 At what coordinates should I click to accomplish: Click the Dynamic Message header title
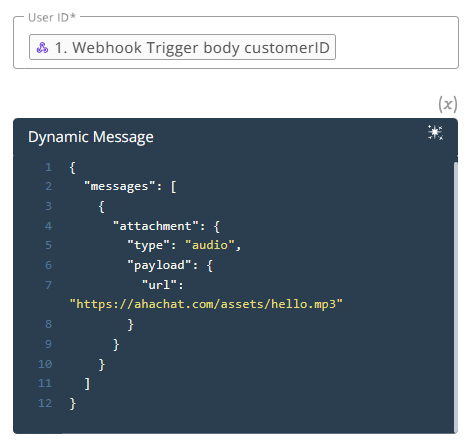pos(91,137)
